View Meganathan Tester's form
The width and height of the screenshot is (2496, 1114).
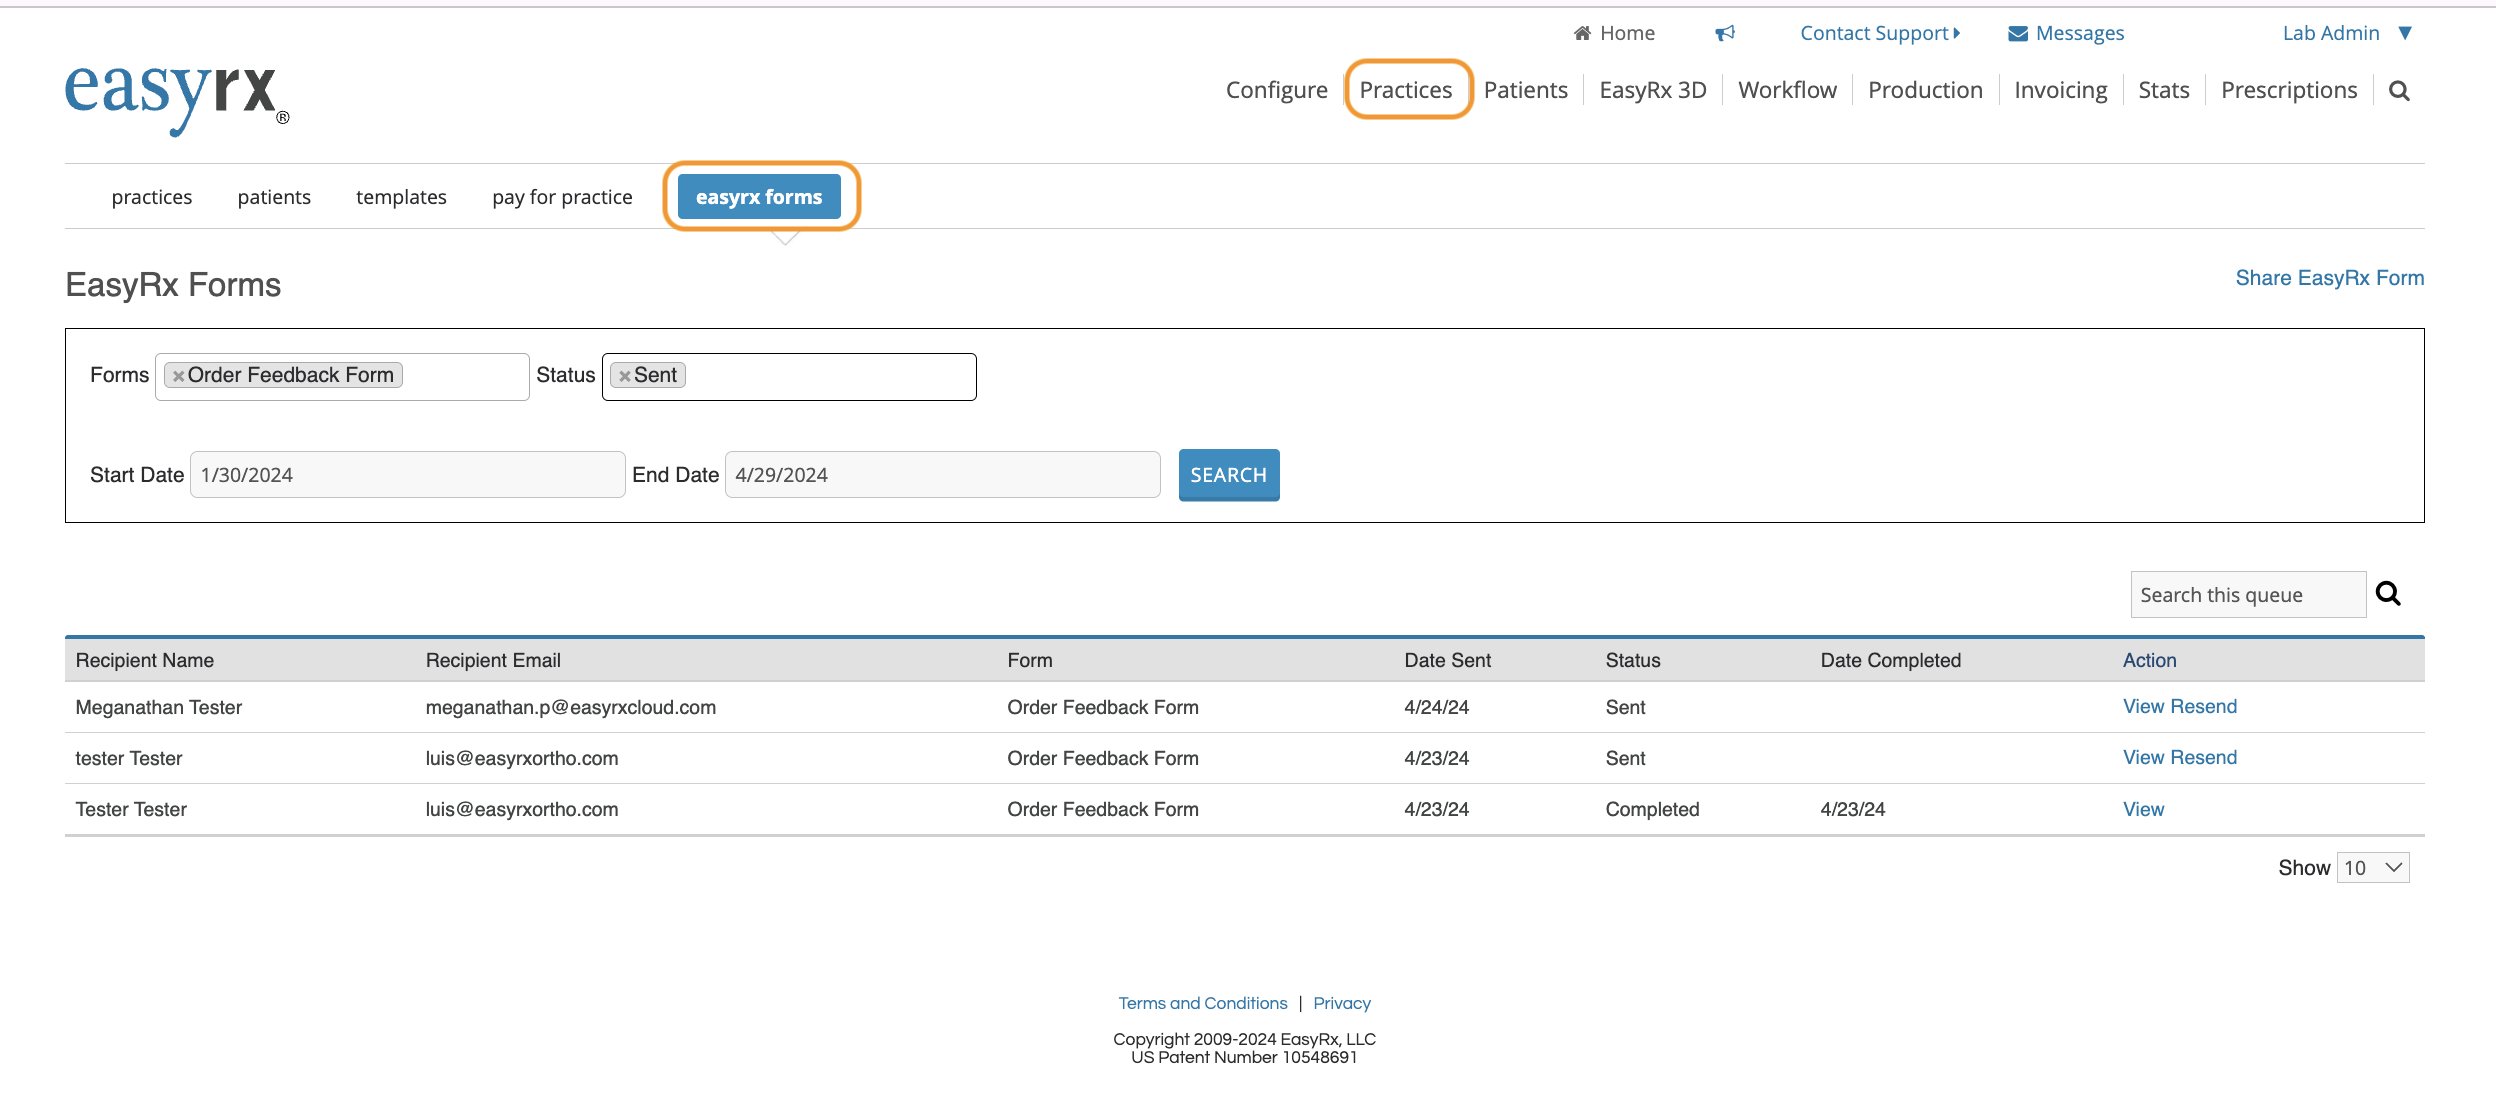point(2144,706)
